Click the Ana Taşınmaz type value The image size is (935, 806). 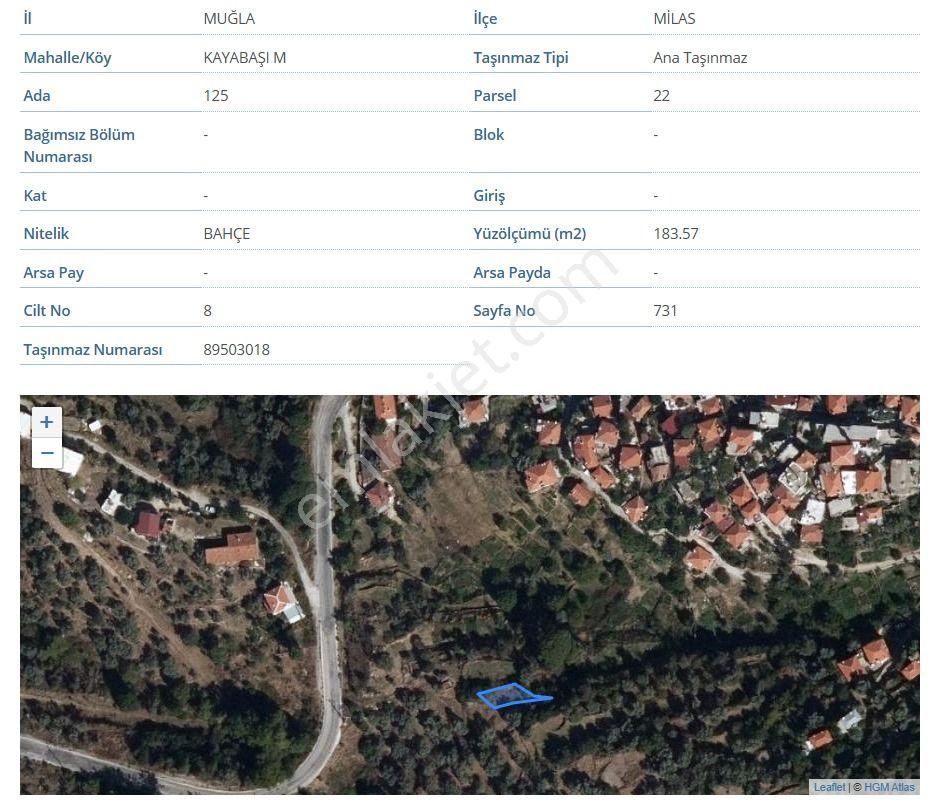(x=700, y=57)
